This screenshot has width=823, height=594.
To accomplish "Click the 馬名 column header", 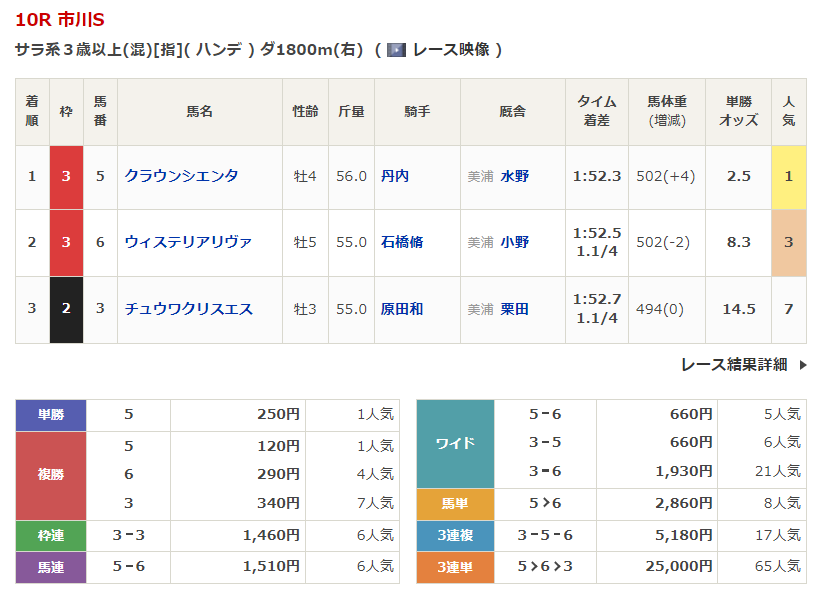I will (199, 112).
